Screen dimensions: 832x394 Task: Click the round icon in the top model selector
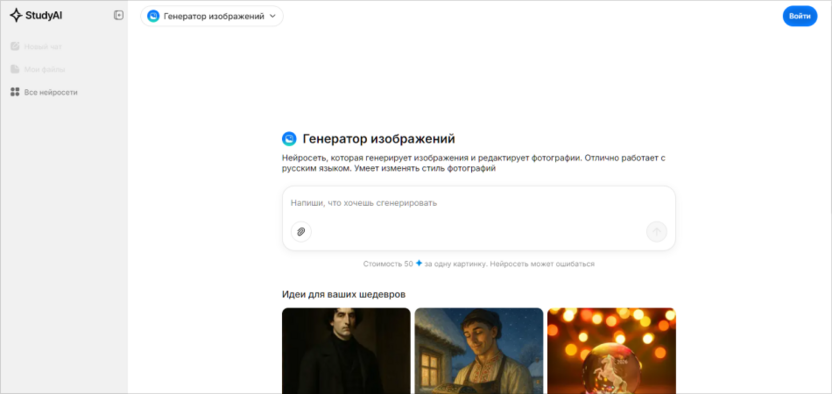point(153,16)
